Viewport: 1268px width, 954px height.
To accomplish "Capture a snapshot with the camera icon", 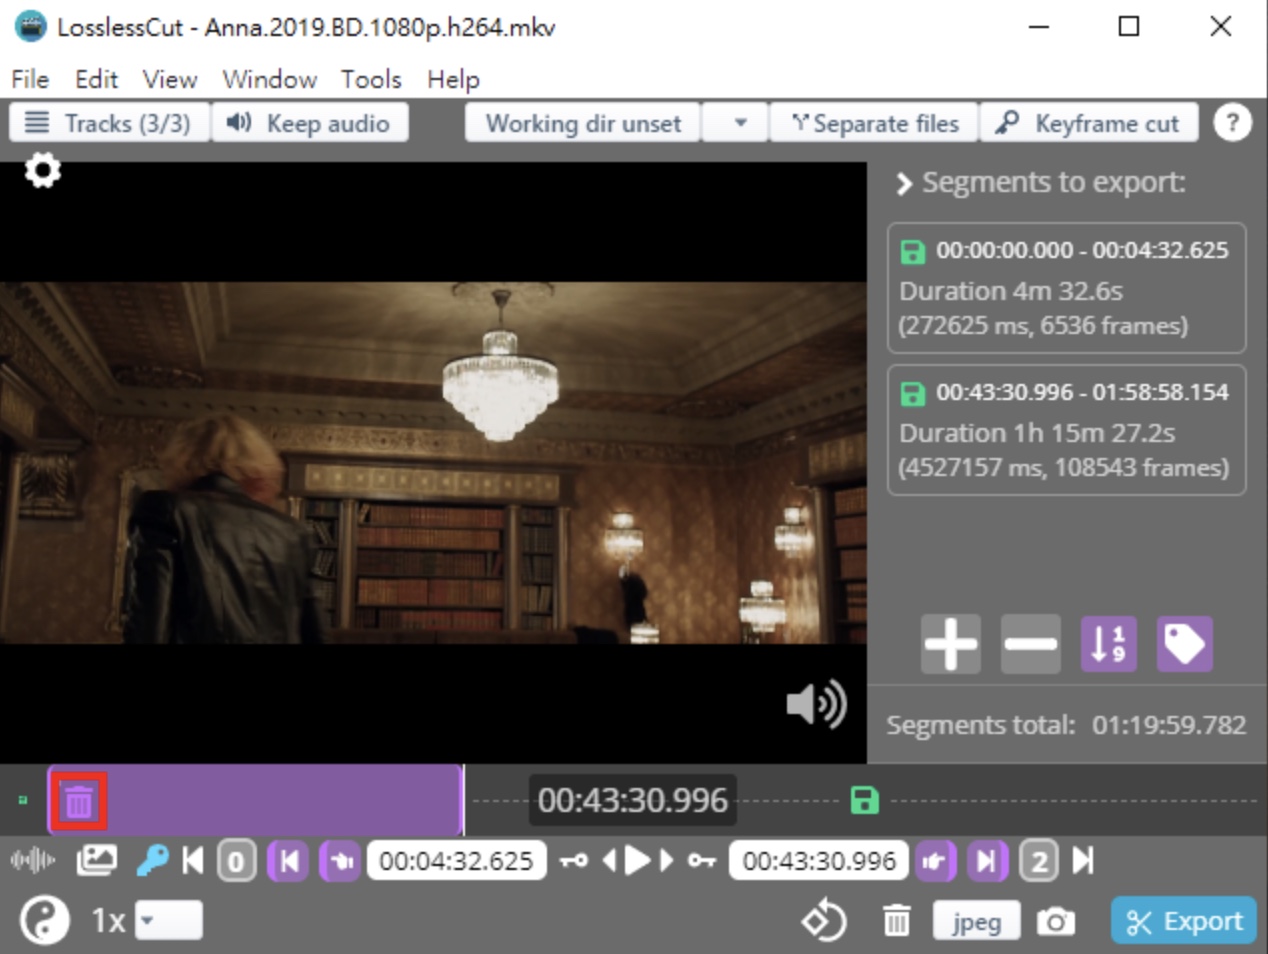I will click(x=1055, y=920).
